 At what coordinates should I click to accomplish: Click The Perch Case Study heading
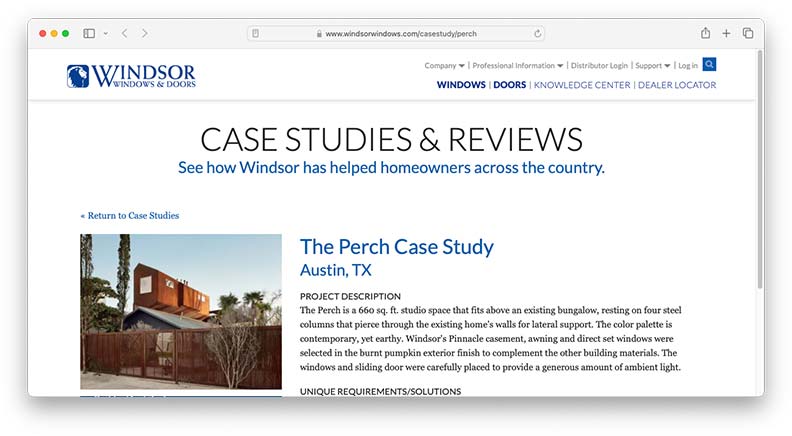397,247
